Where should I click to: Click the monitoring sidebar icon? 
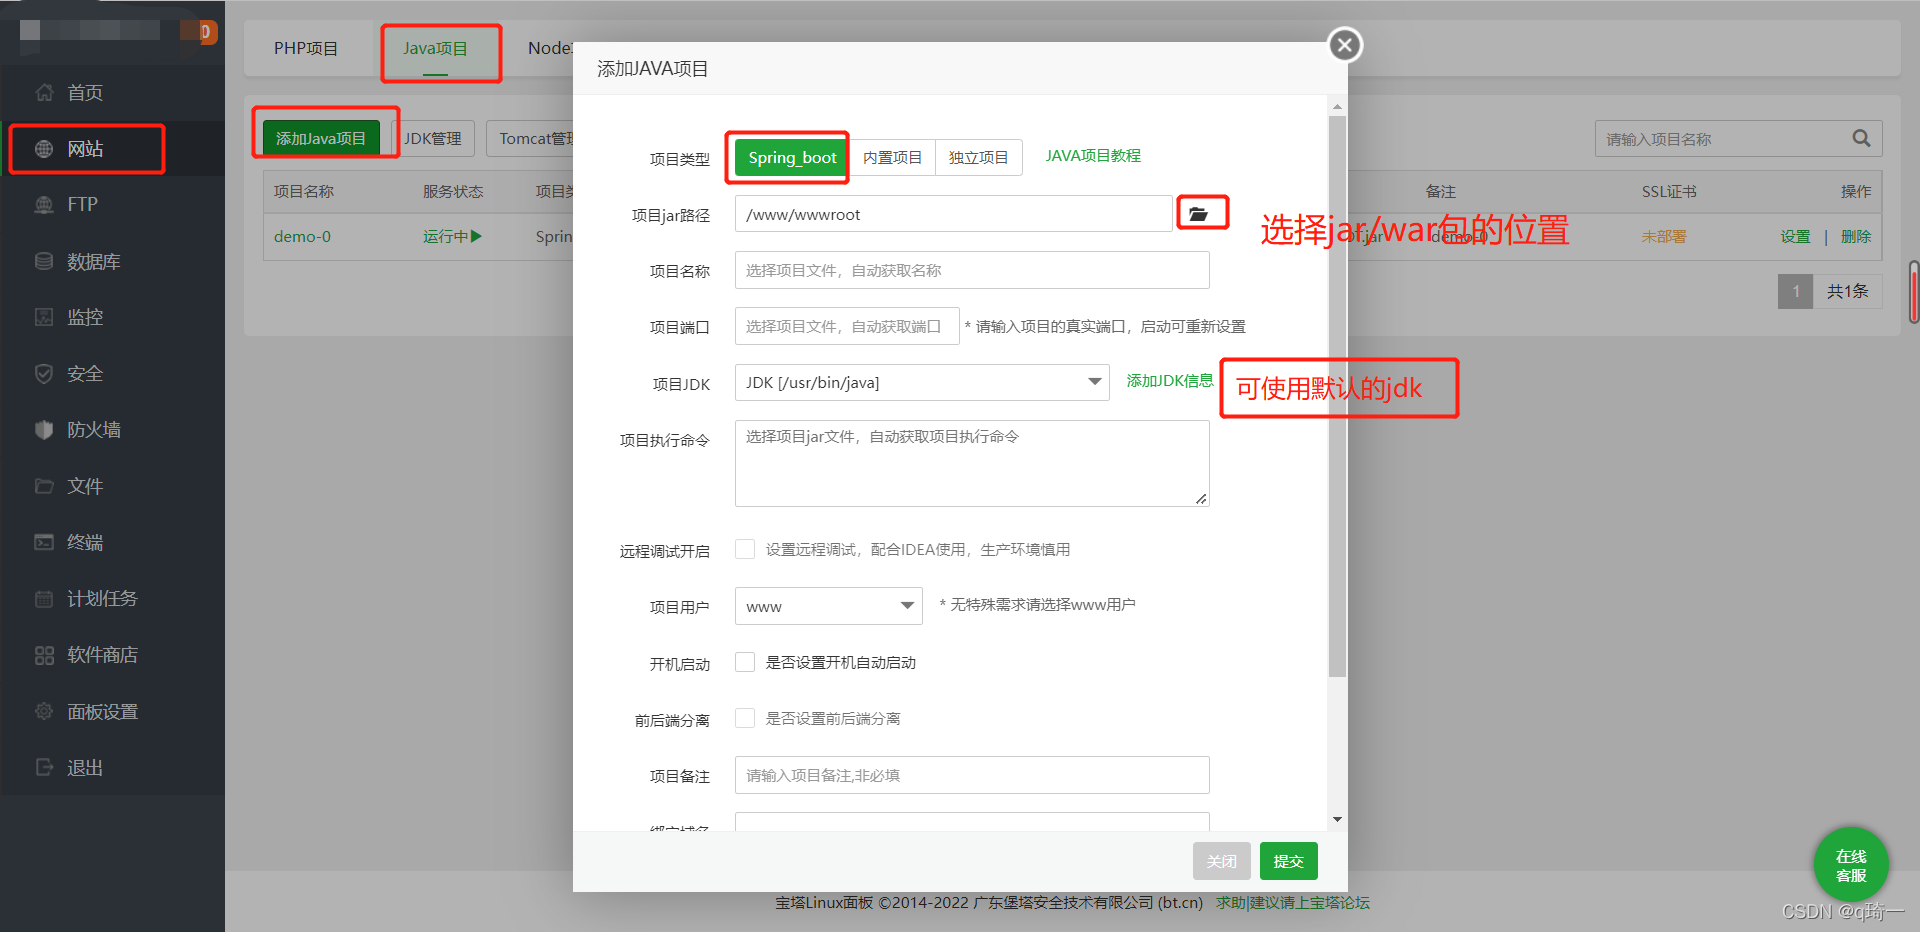point(44,317)
